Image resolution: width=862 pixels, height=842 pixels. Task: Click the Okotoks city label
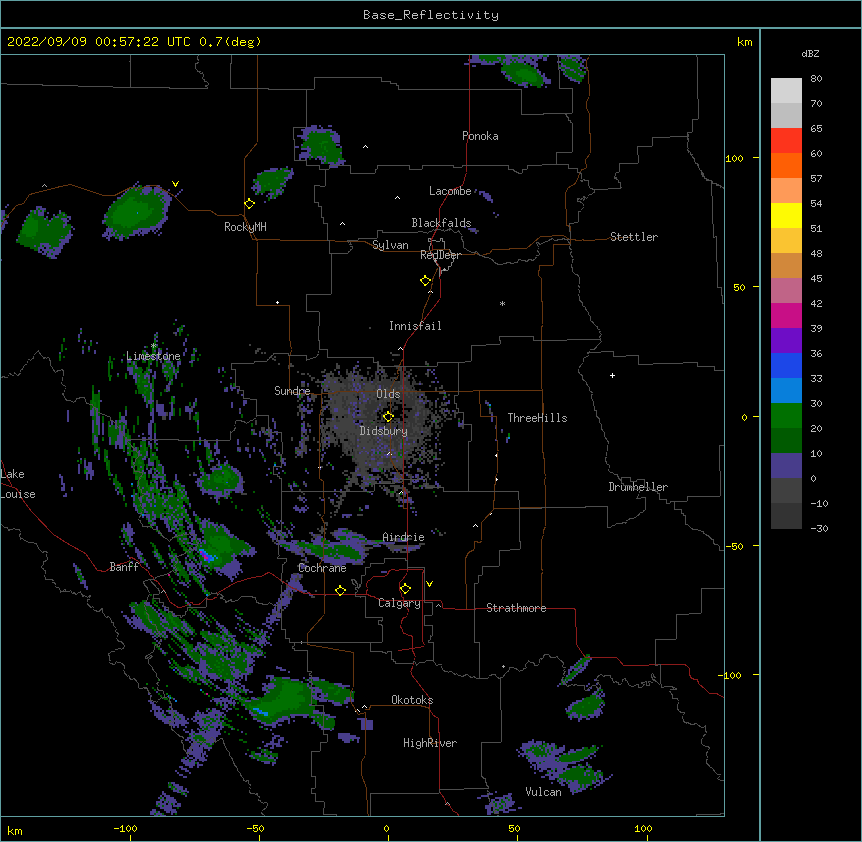pos(412,700)
